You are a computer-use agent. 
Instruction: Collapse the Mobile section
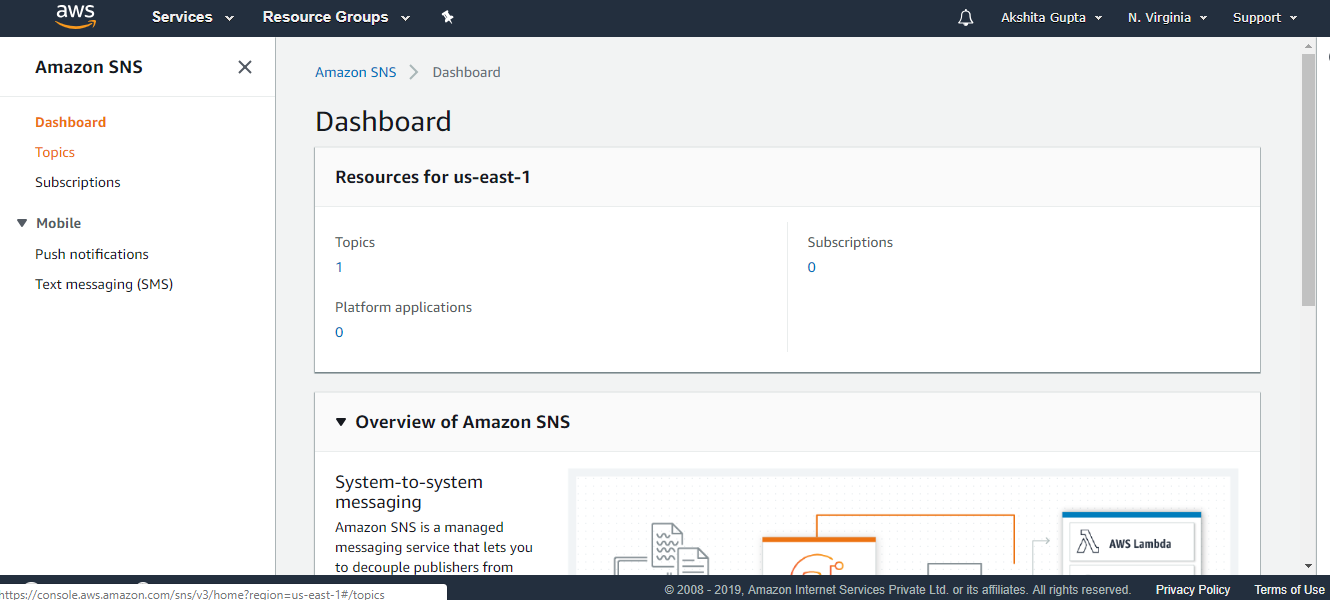[22, 222]
